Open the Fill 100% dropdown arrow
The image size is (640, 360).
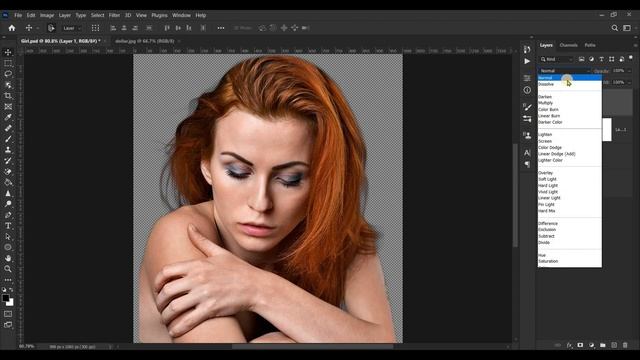click(x=629, y=82)
